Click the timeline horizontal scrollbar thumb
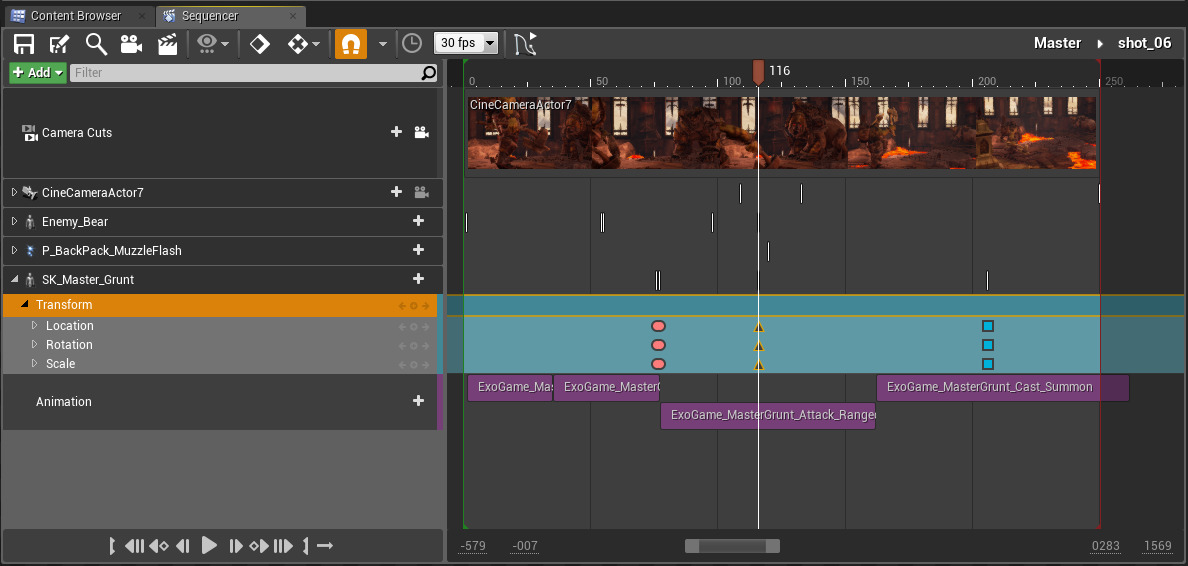1188x566 pixels. pos(732,546)
